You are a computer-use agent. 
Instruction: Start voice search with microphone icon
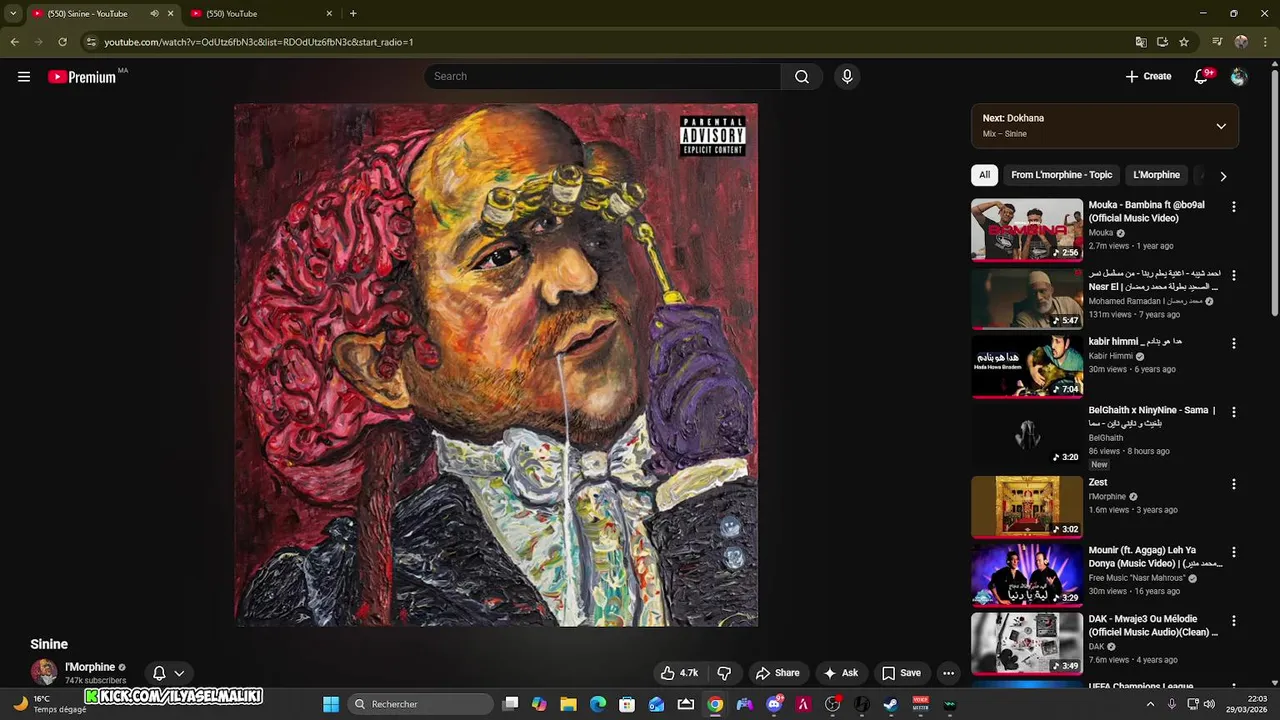click(x=847, y=77)
